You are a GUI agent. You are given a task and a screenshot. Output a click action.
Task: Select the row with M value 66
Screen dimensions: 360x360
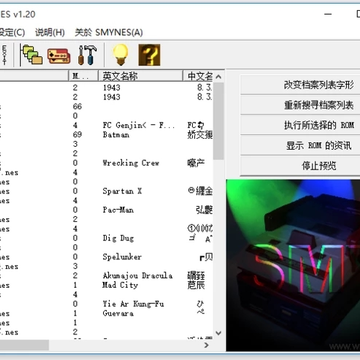[x=107, y=107]
